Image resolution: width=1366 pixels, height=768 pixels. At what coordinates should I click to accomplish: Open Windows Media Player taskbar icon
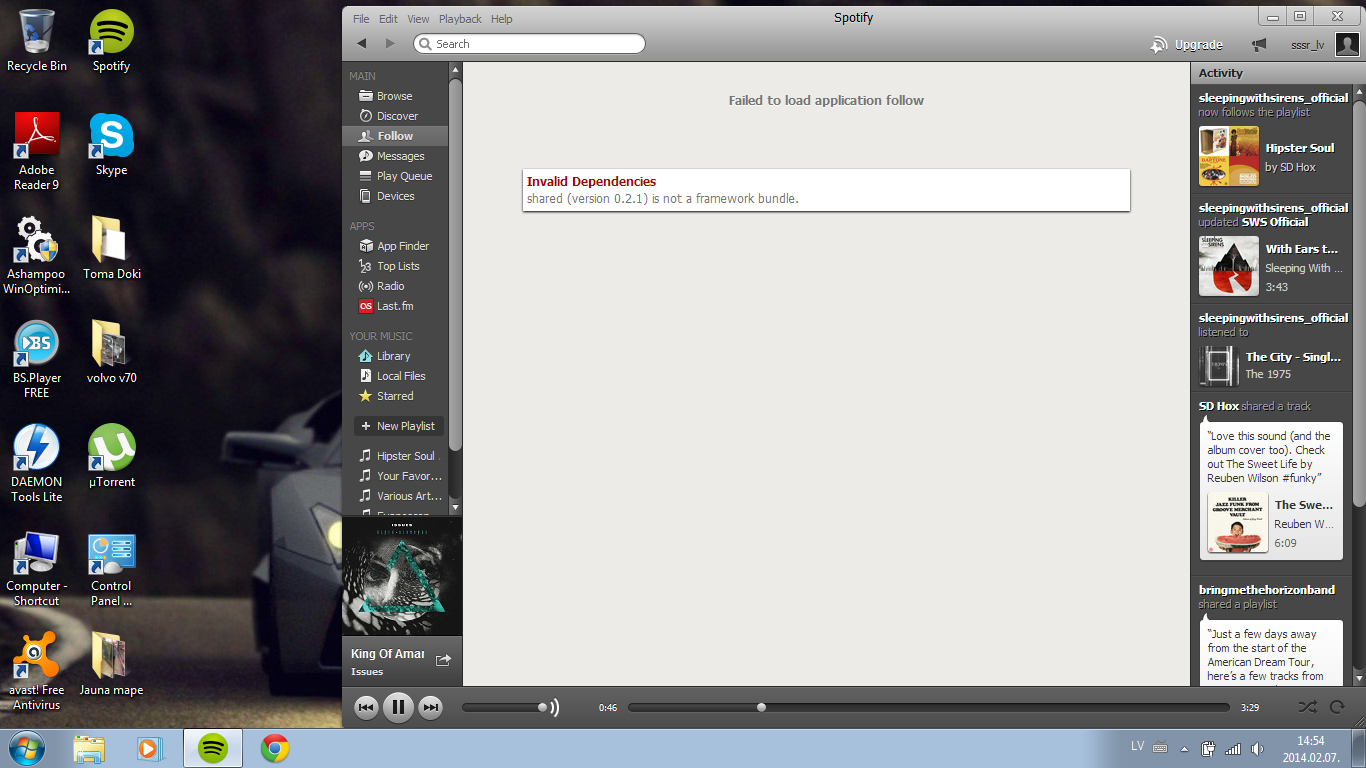tap(149, 748)
